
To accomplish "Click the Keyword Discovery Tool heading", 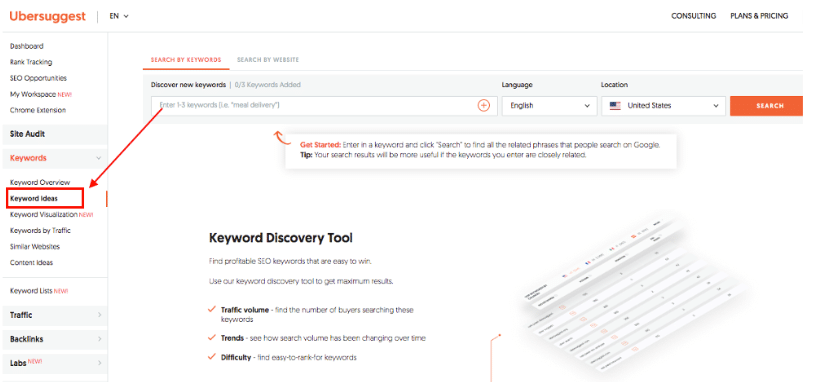I will pyautogui.click(x=280, y=238).
